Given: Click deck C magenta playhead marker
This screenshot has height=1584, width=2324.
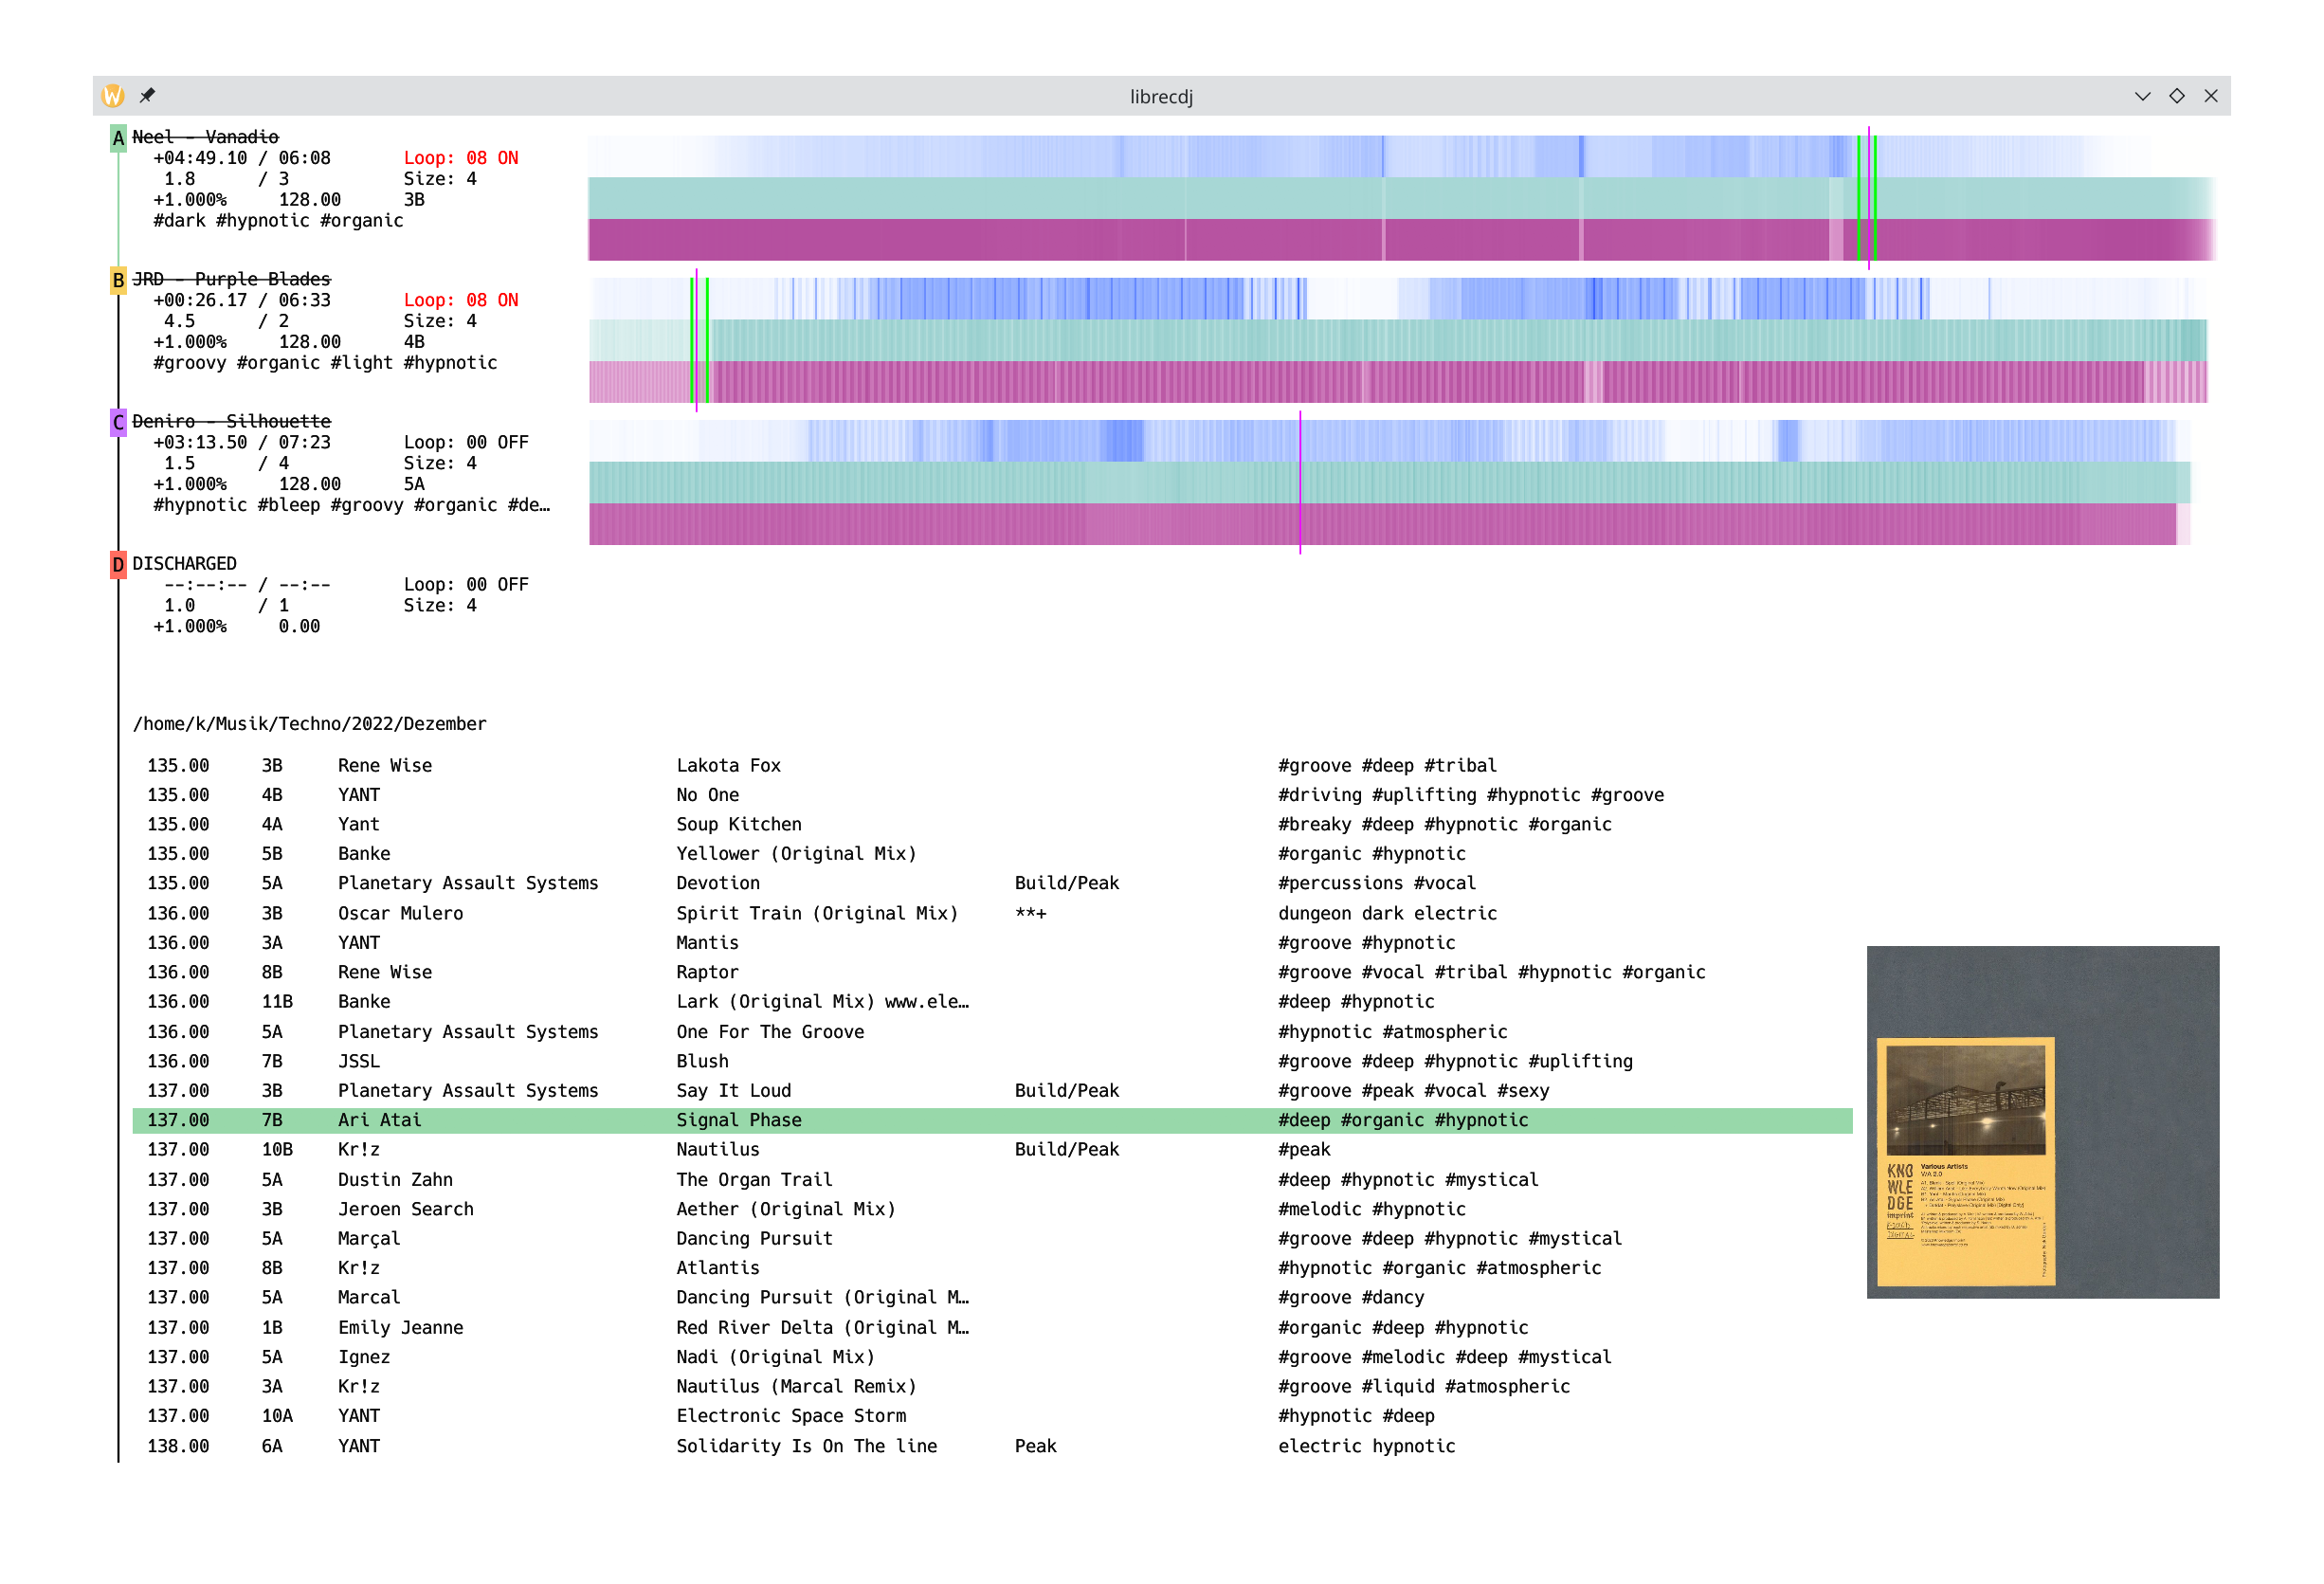Looking at the screenshot, I should click(x=1300, y=482).
